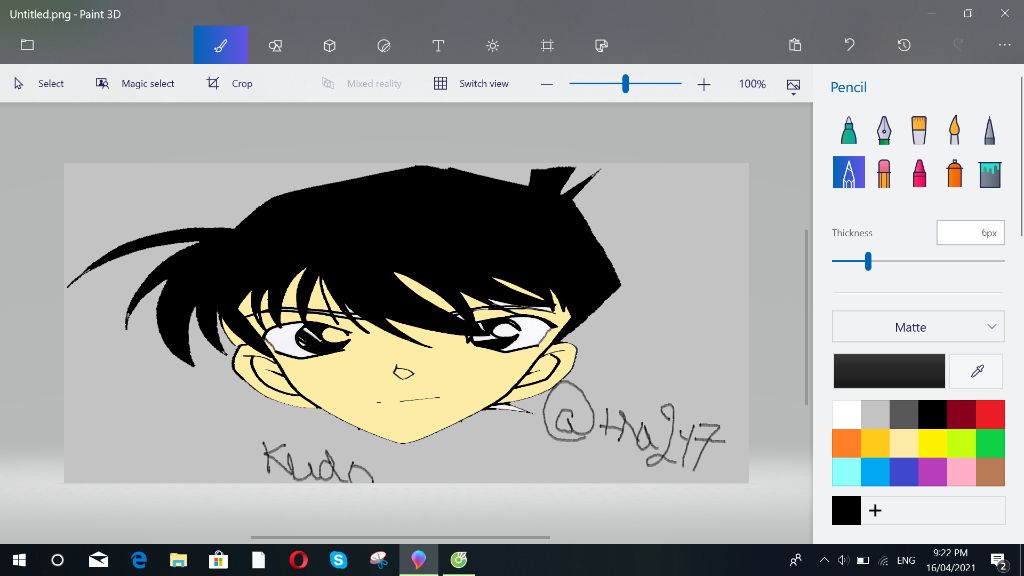Click the zoom in plus button
This screenshot has height=576, width=1024.
703,84
